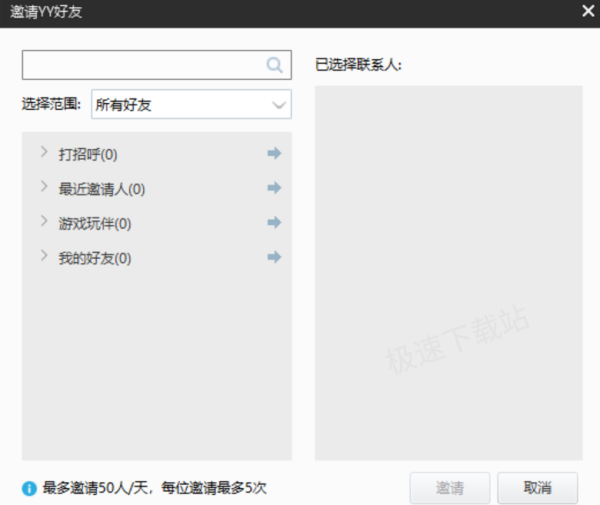Click the arrow icon next to 游戏玩伴
Viewport: 600px width, 505px height.
pyautogui.click(x=274, y=223)
